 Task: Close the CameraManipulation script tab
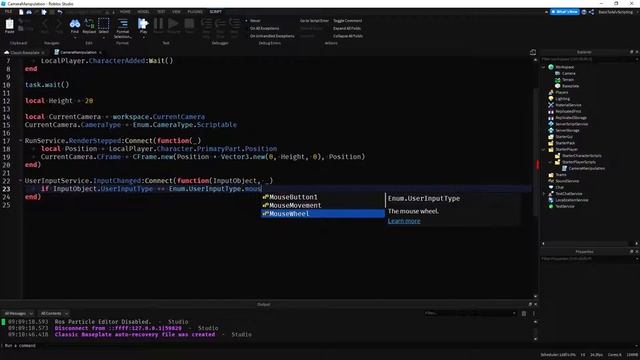(100, 52)
